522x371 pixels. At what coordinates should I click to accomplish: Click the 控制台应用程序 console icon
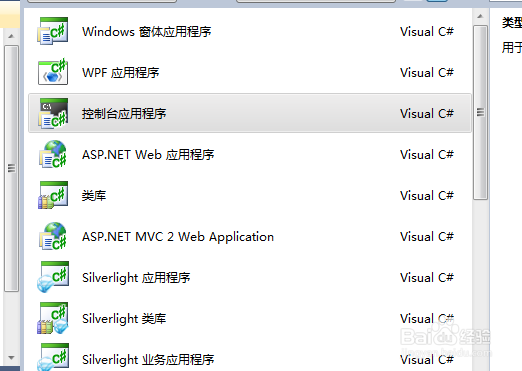[x=53, y=113]
